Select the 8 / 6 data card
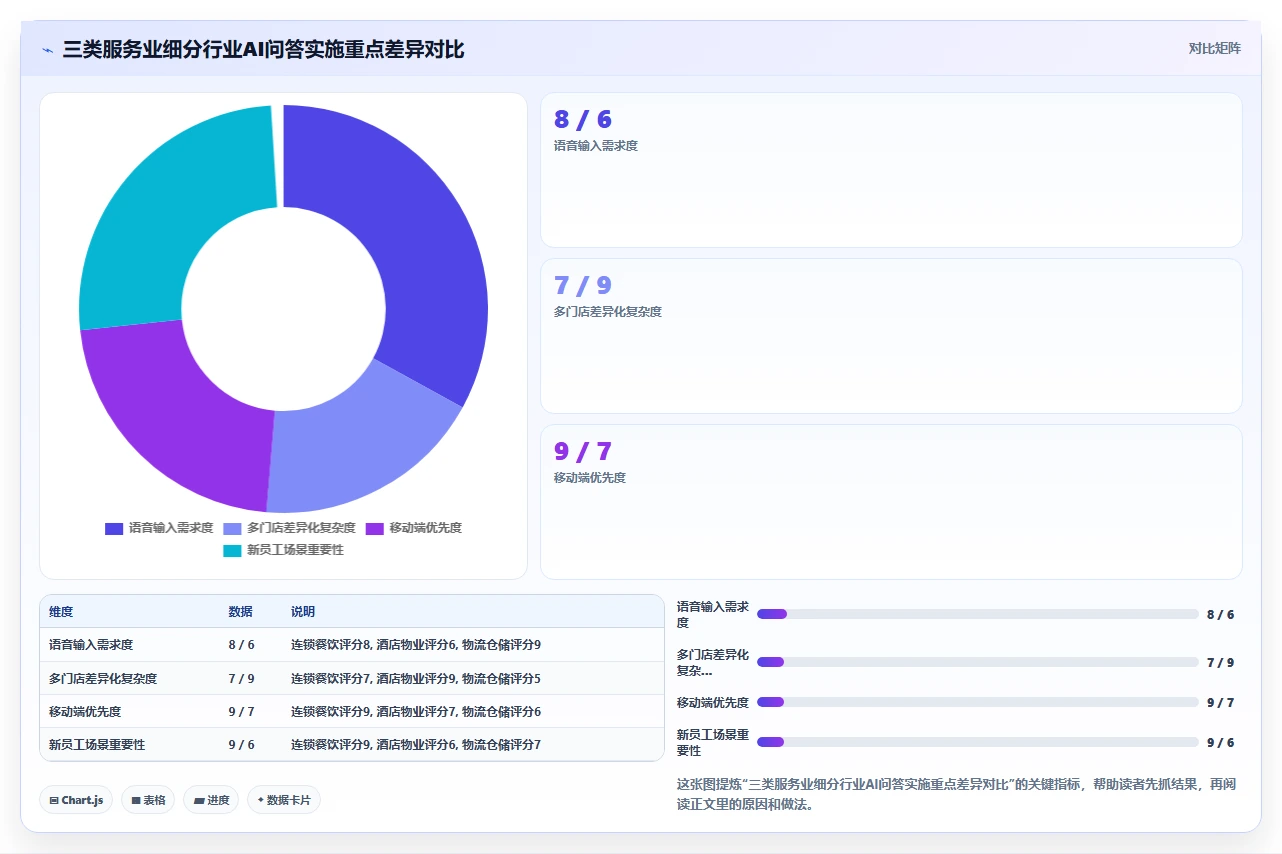Screen dimensions: 1282x854 [x=891, y=170]
